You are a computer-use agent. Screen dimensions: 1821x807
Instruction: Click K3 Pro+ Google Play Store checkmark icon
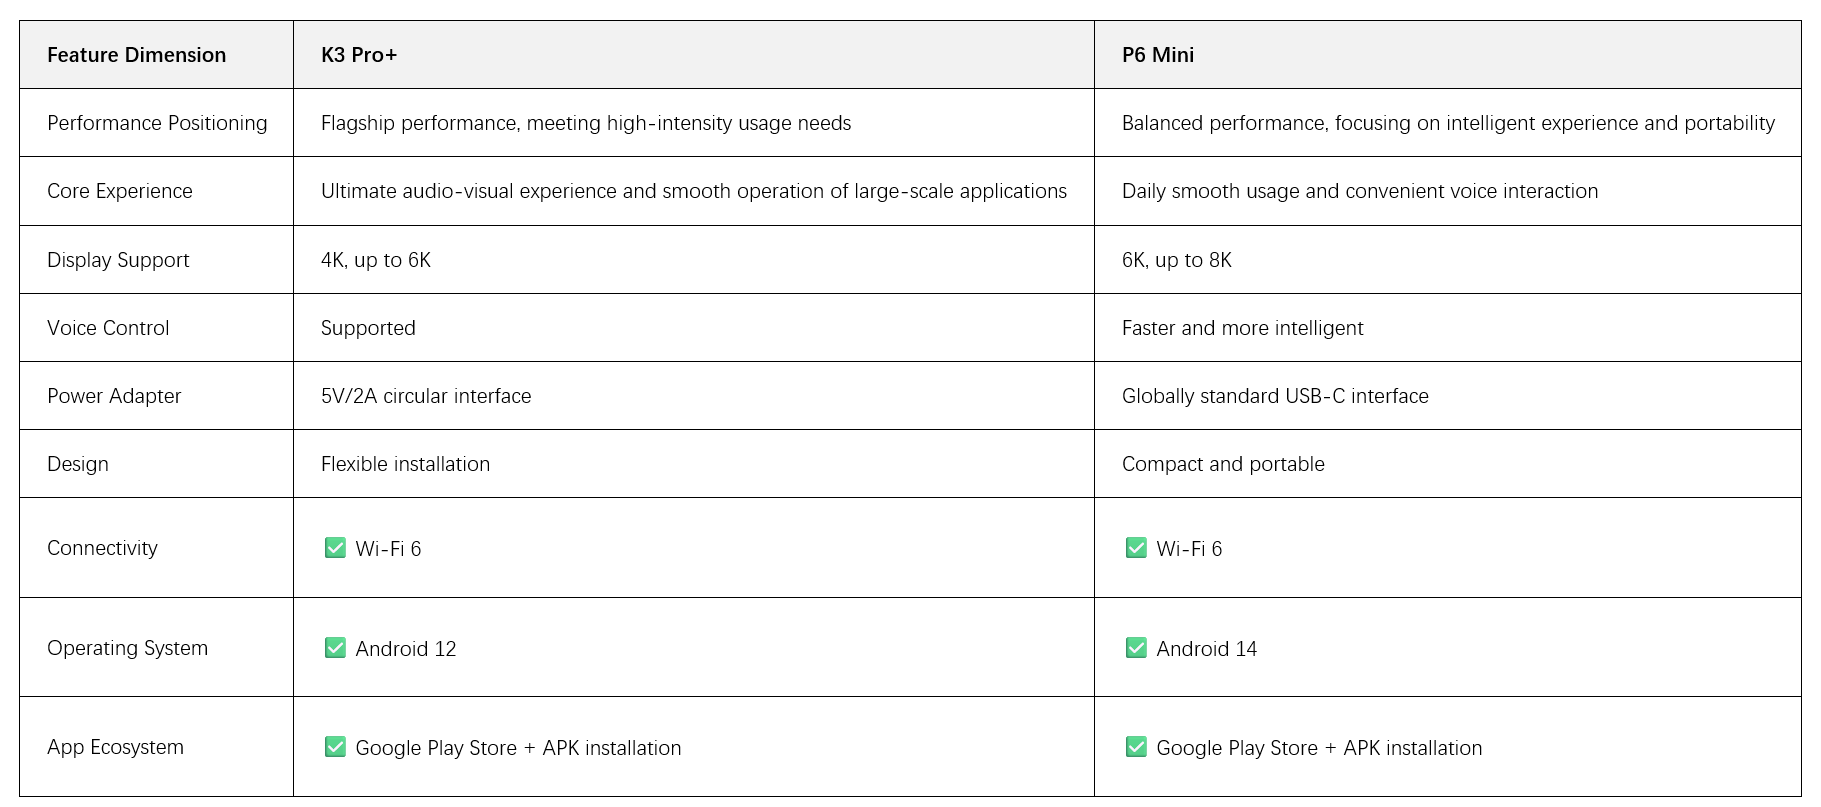pyautogui.click(x=335, y=747)
